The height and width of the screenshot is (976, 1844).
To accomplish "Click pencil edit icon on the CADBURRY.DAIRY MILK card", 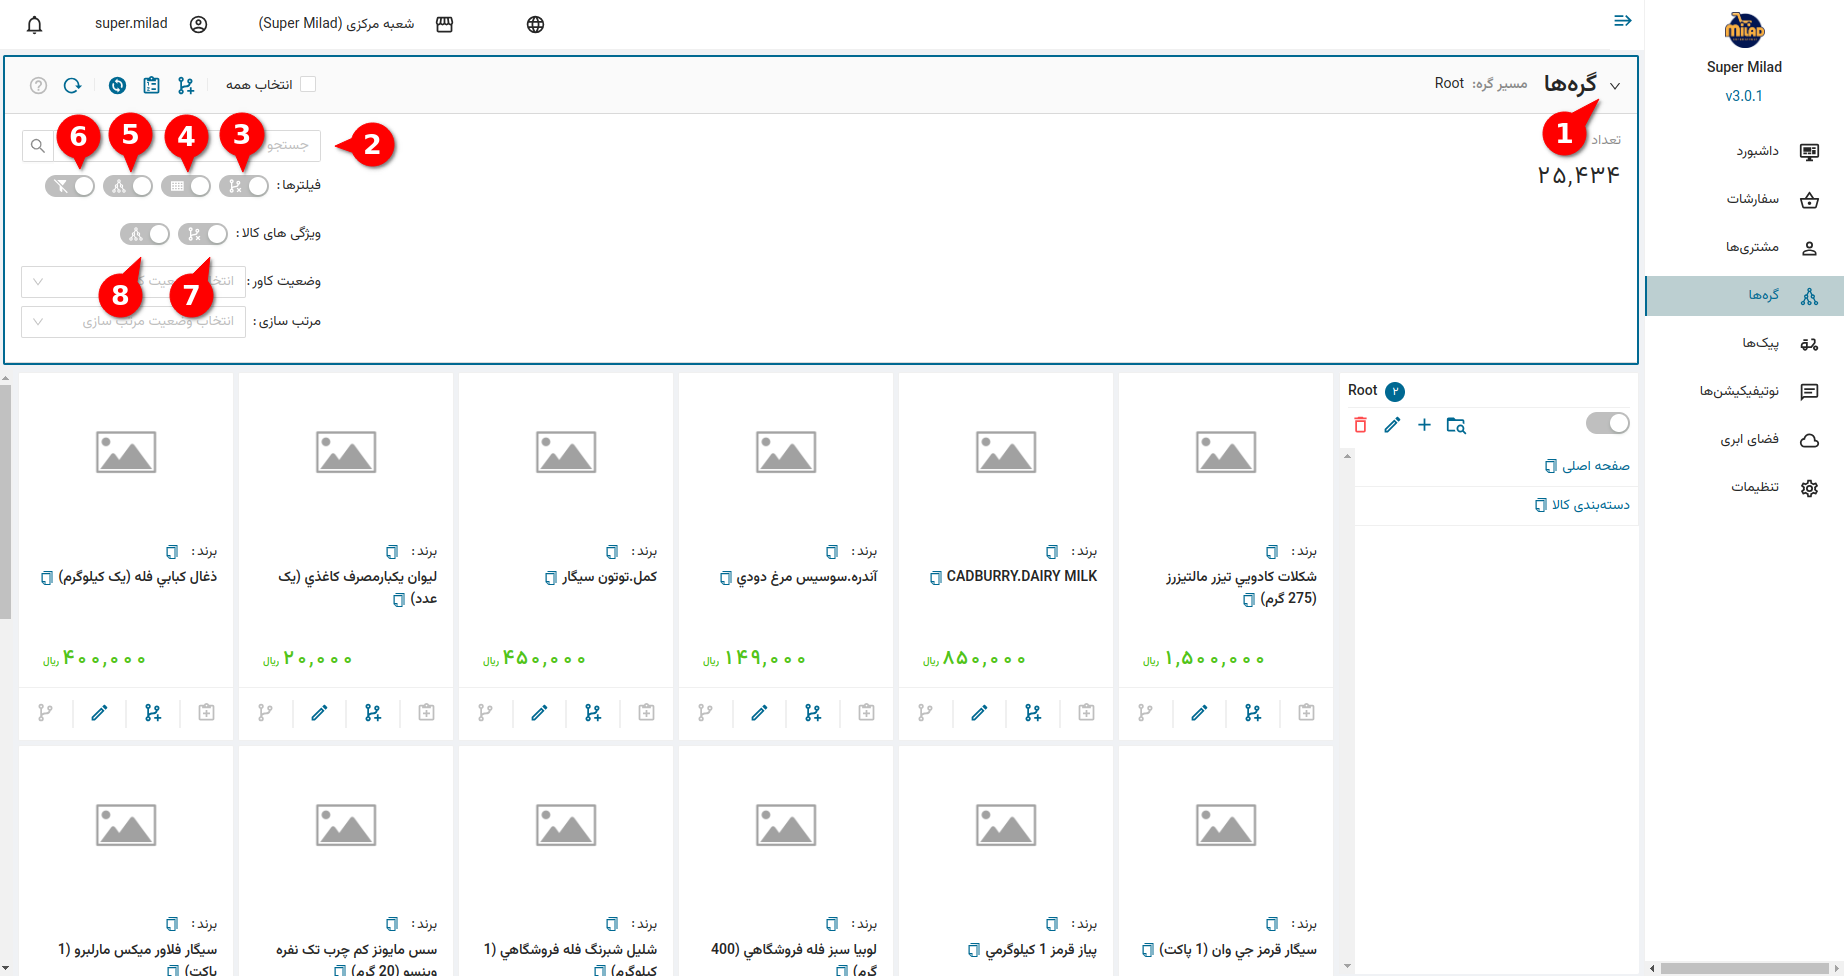I will coord(979,713).
